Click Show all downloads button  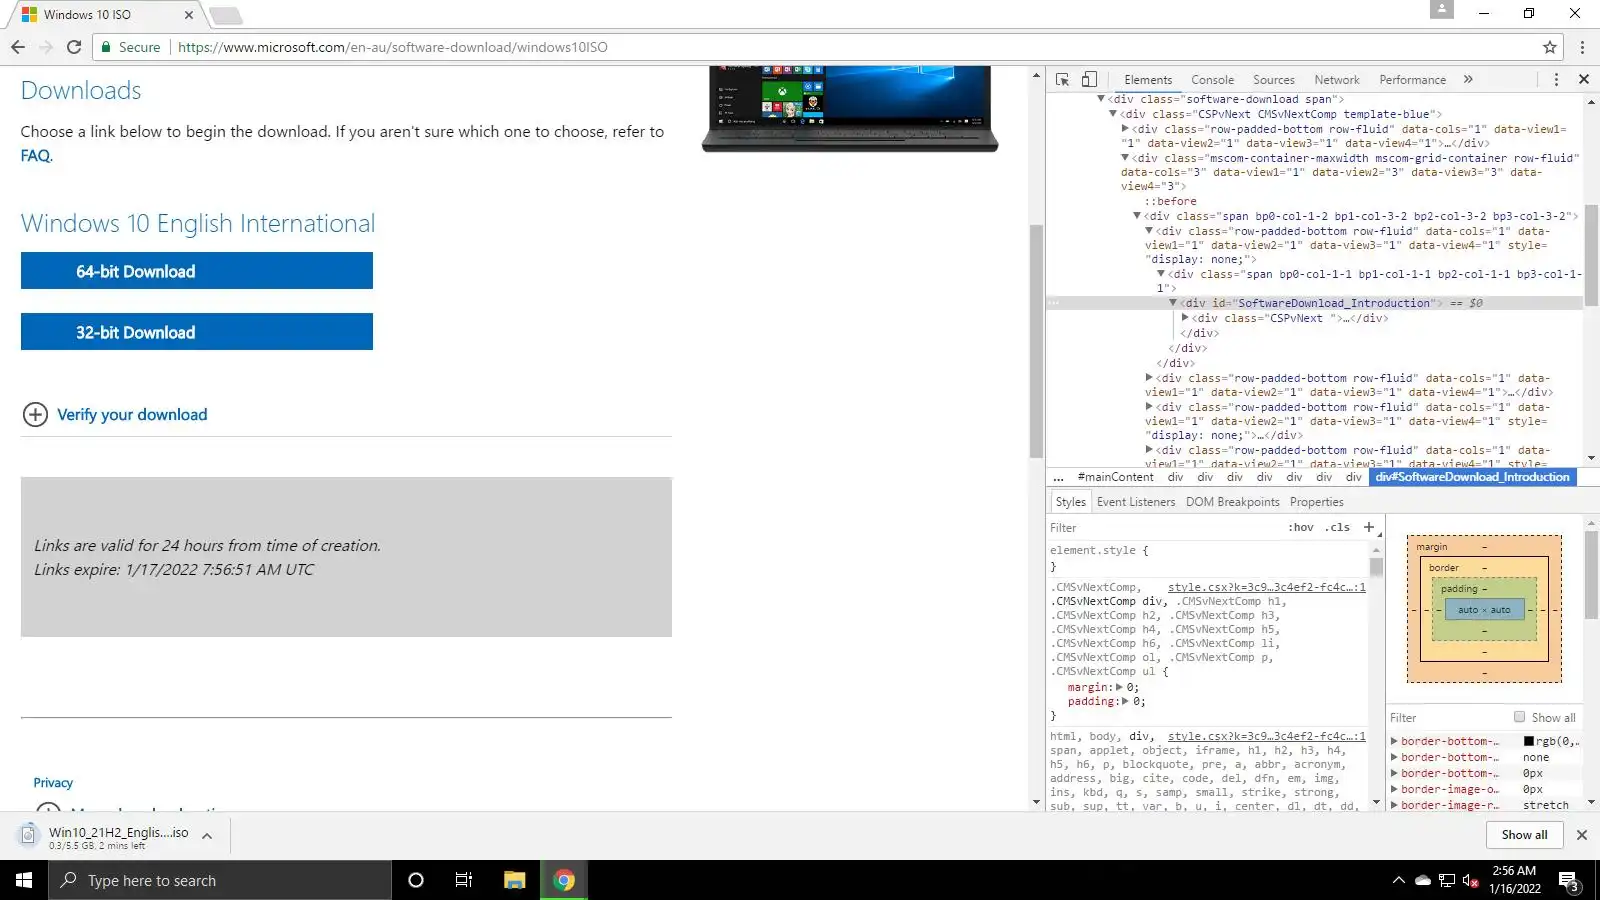point(1525,835)
